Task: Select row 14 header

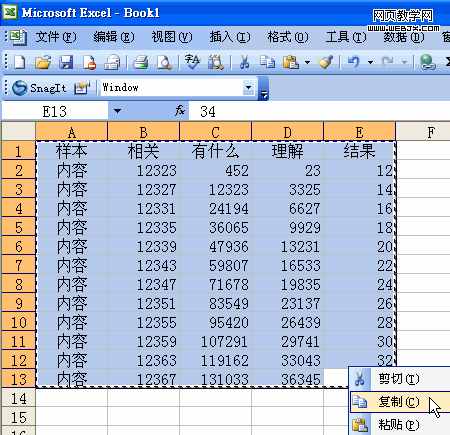Action: 19,398
